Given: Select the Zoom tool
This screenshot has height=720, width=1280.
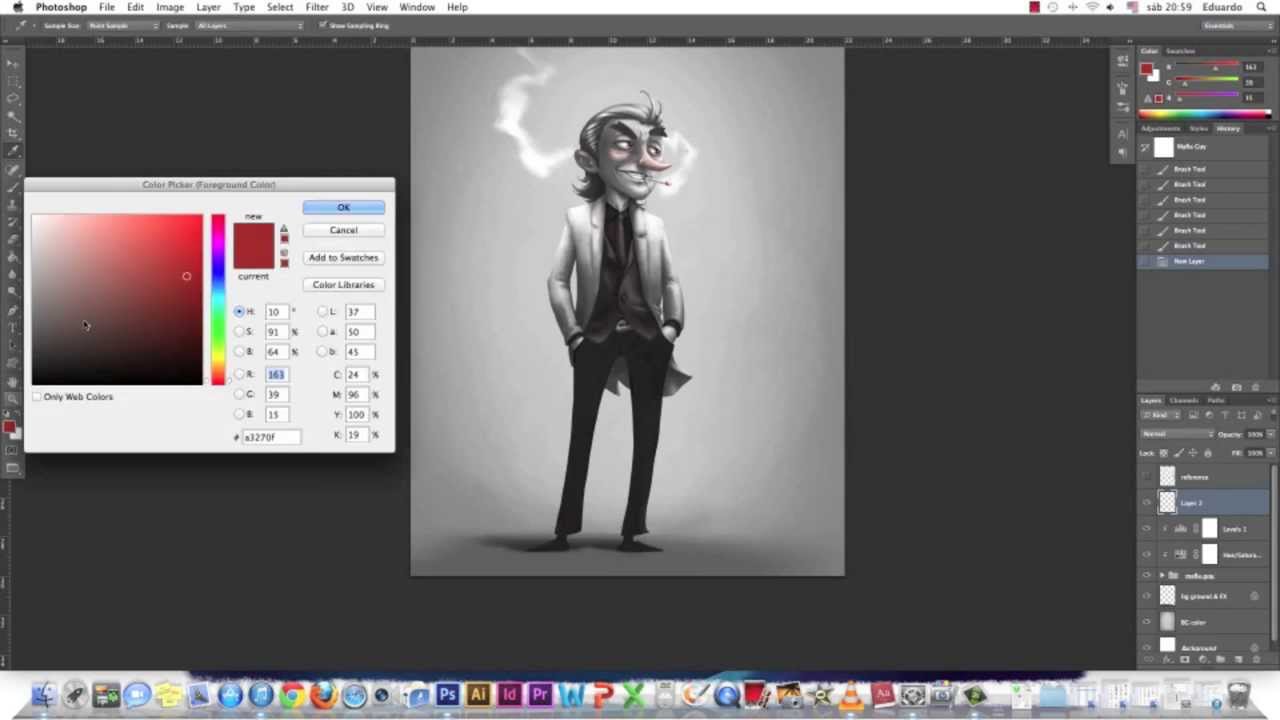Looking at the screenshot, I should pos(13,397).
